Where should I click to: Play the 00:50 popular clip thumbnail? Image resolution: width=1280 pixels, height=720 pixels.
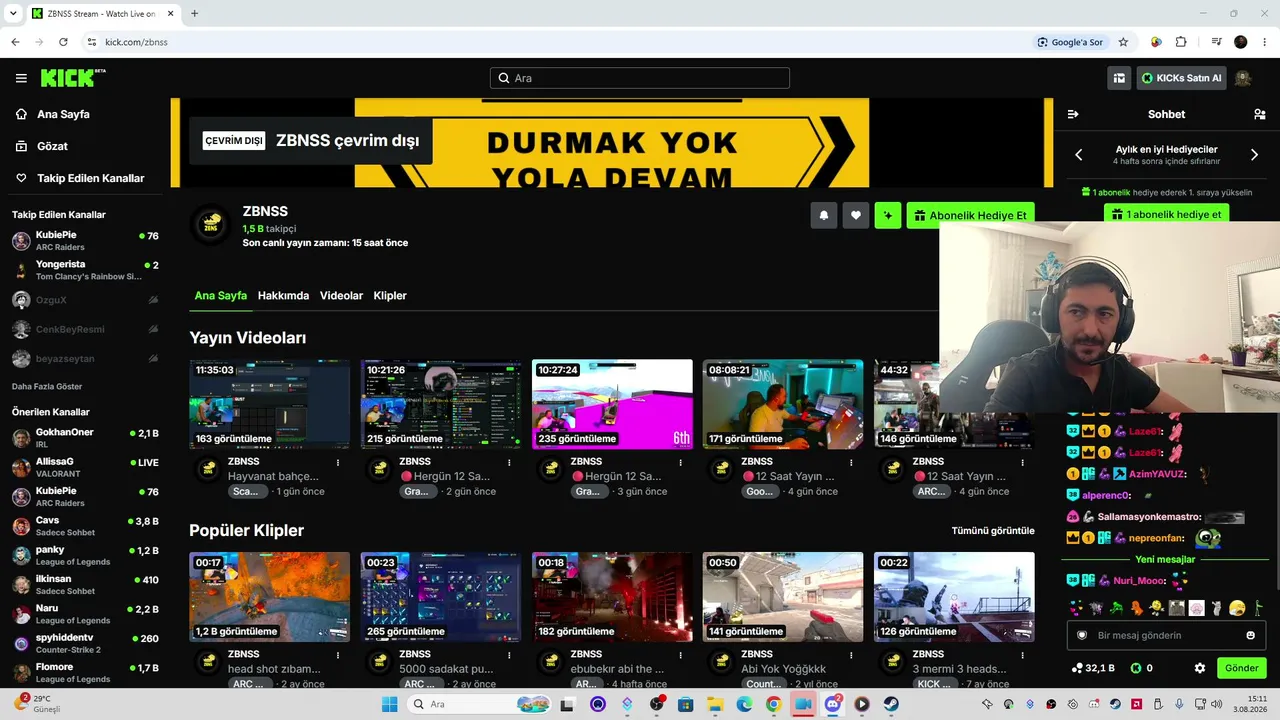click(783, 597)
